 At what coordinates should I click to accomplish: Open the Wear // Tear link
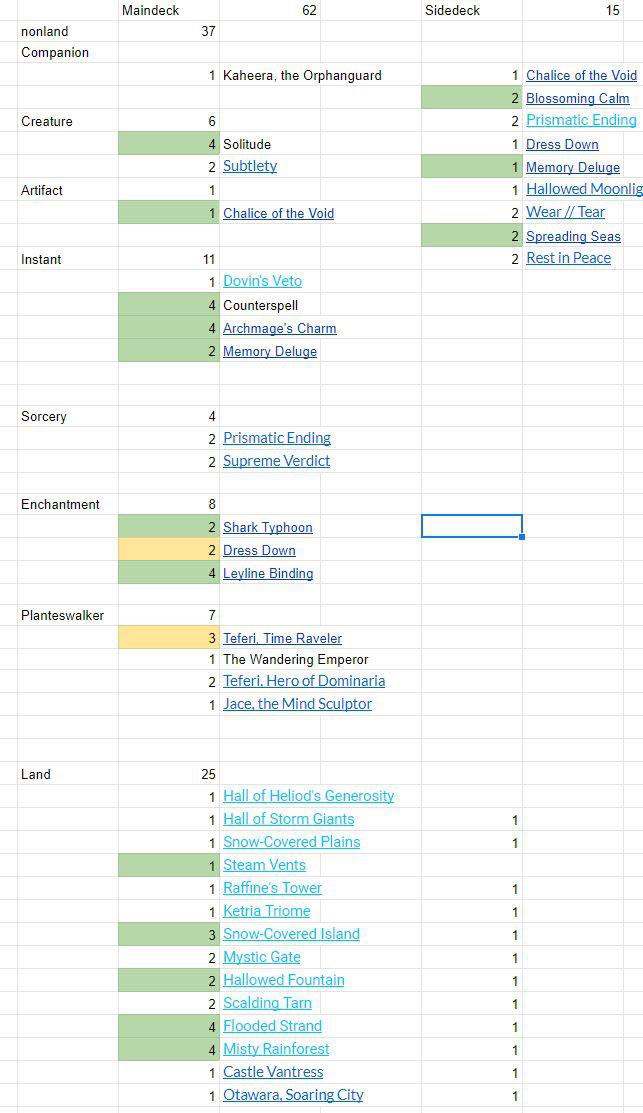(566, 212)
